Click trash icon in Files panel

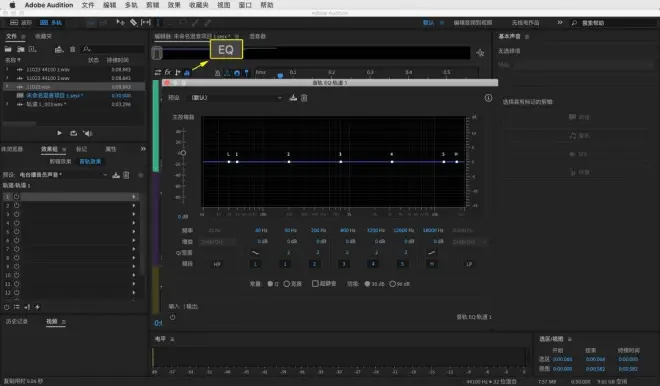pos(72,49)
